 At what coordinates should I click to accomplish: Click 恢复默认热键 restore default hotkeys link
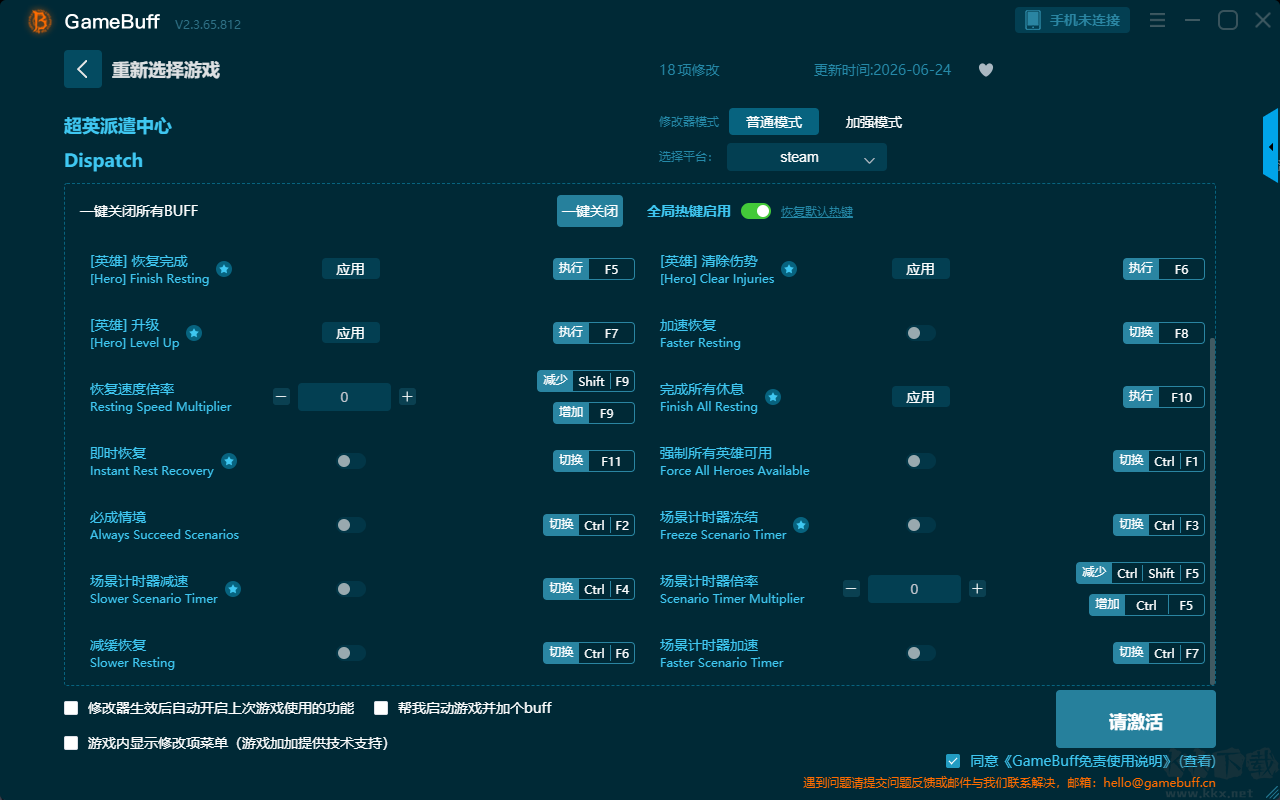(817, 212)
